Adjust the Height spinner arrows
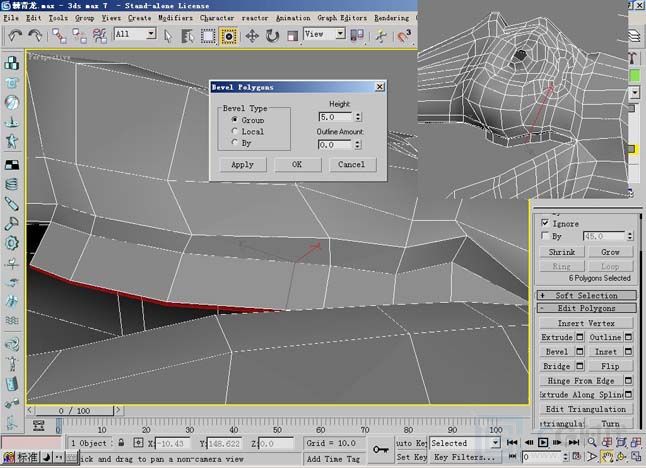 (x=358, y=117)
